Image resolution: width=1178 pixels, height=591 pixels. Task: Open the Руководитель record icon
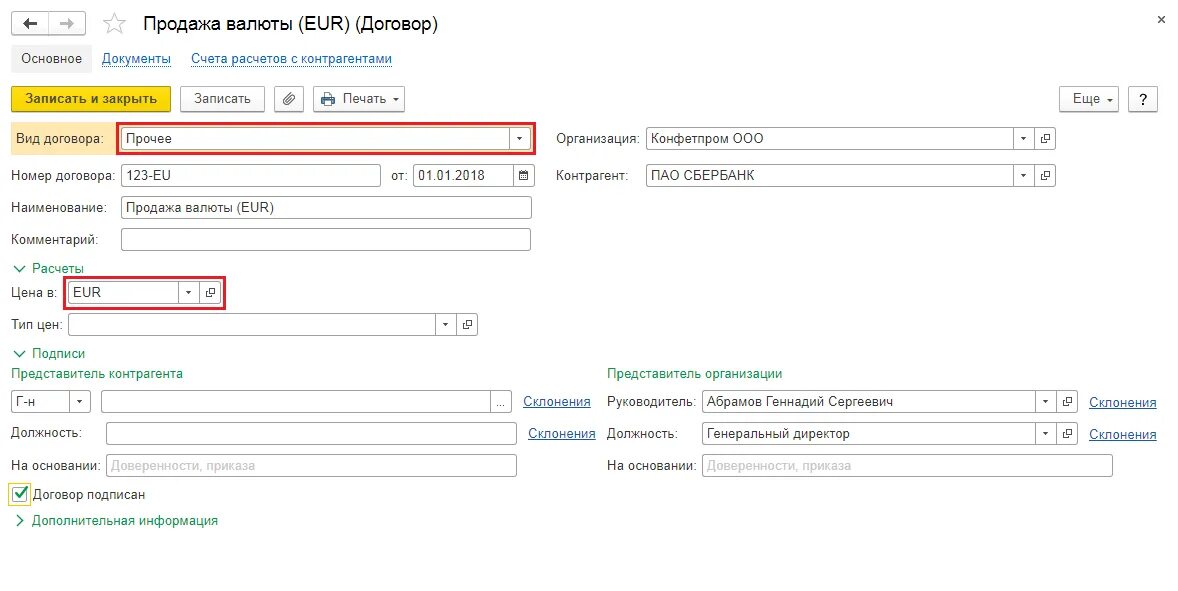[x=1067, y=402]
